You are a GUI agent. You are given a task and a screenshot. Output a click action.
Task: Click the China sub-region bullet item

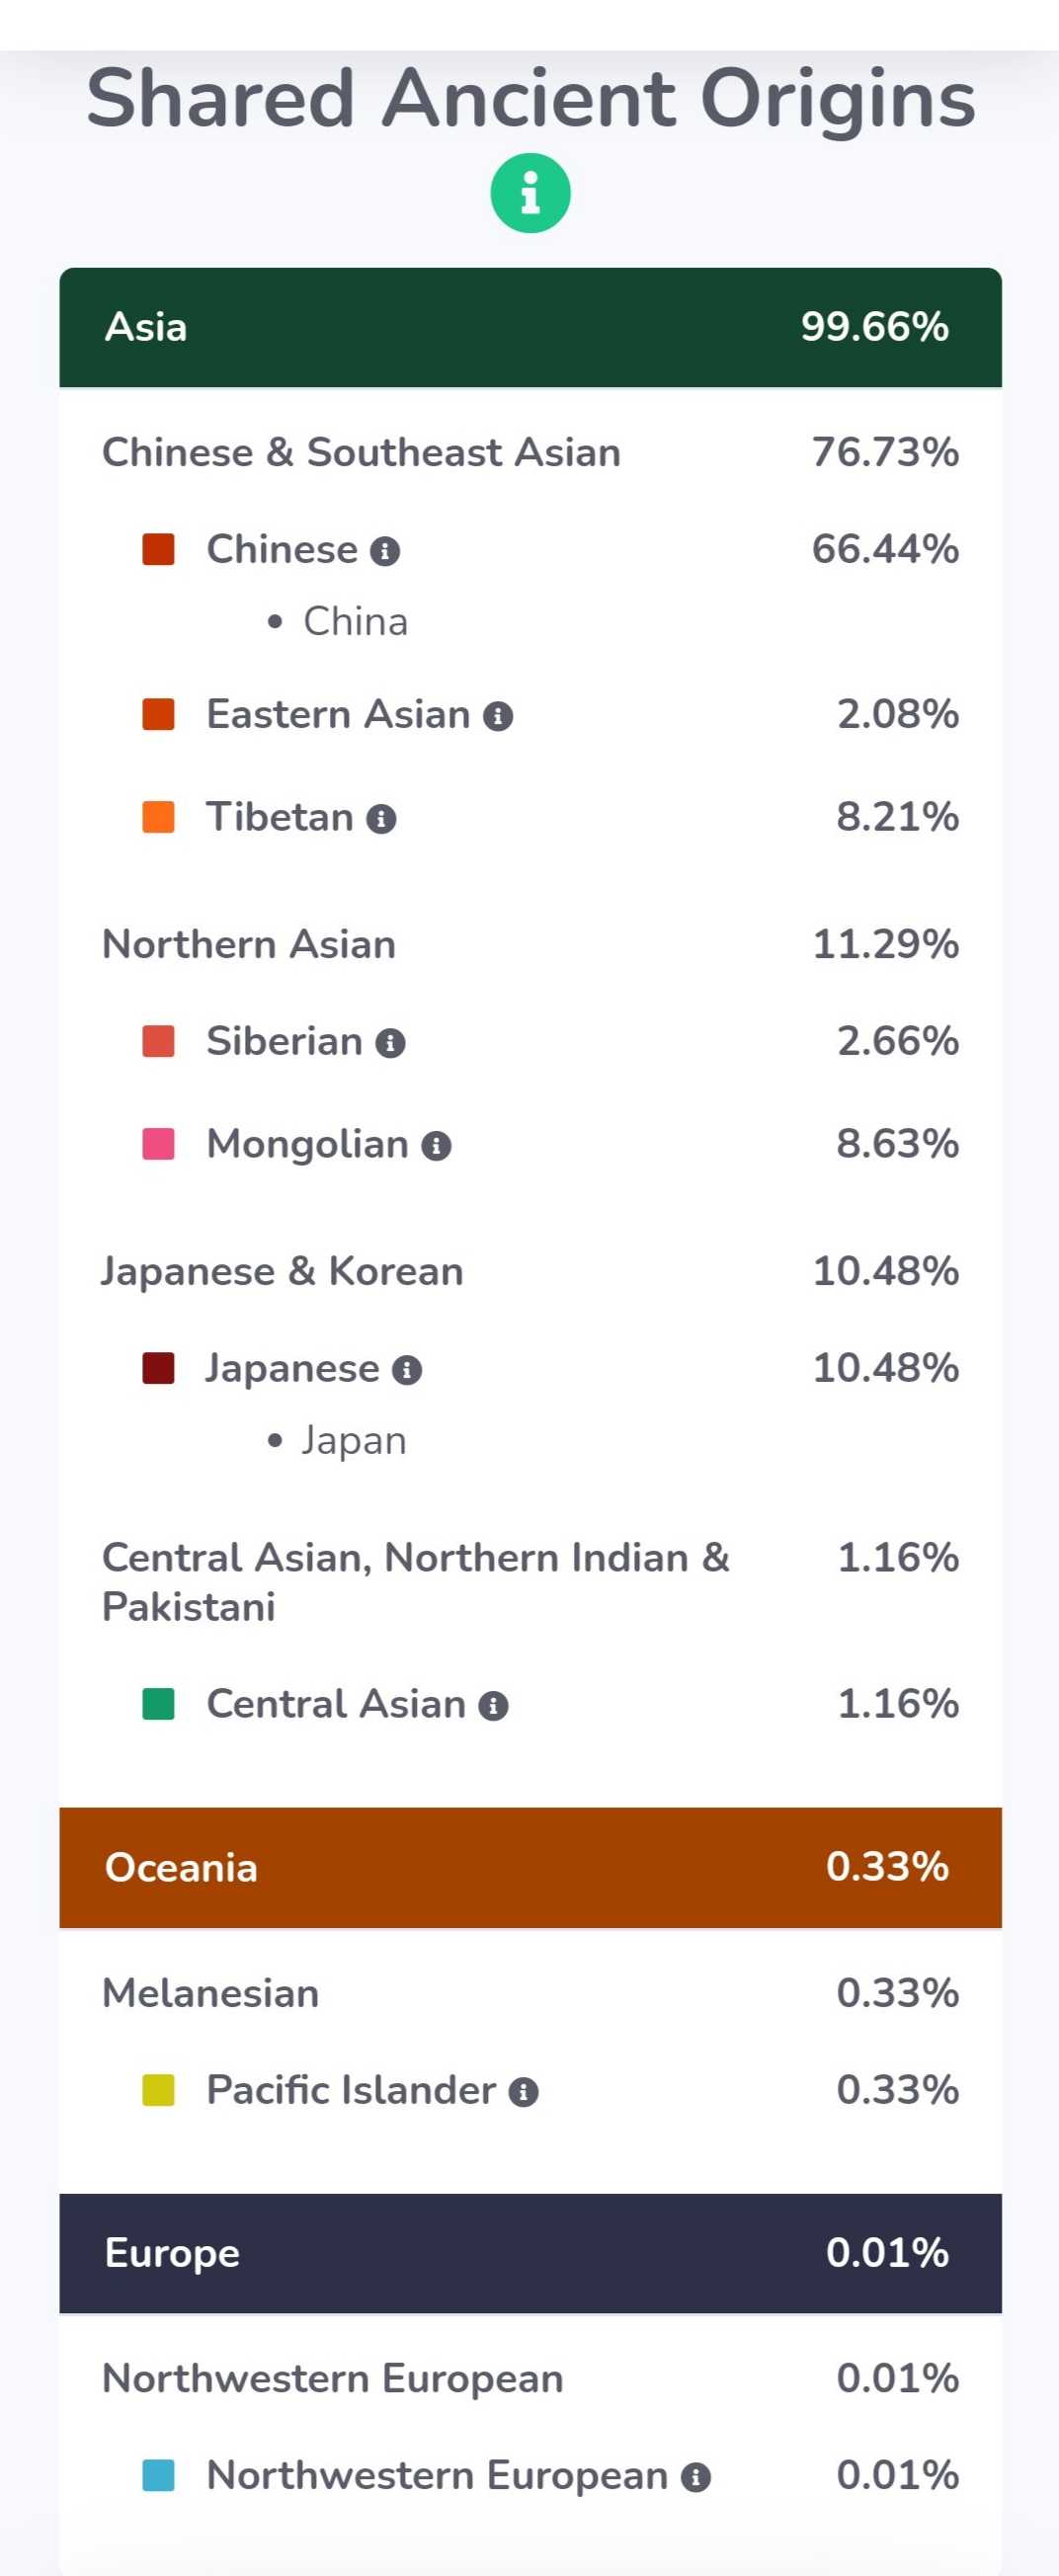click(338, 622)
